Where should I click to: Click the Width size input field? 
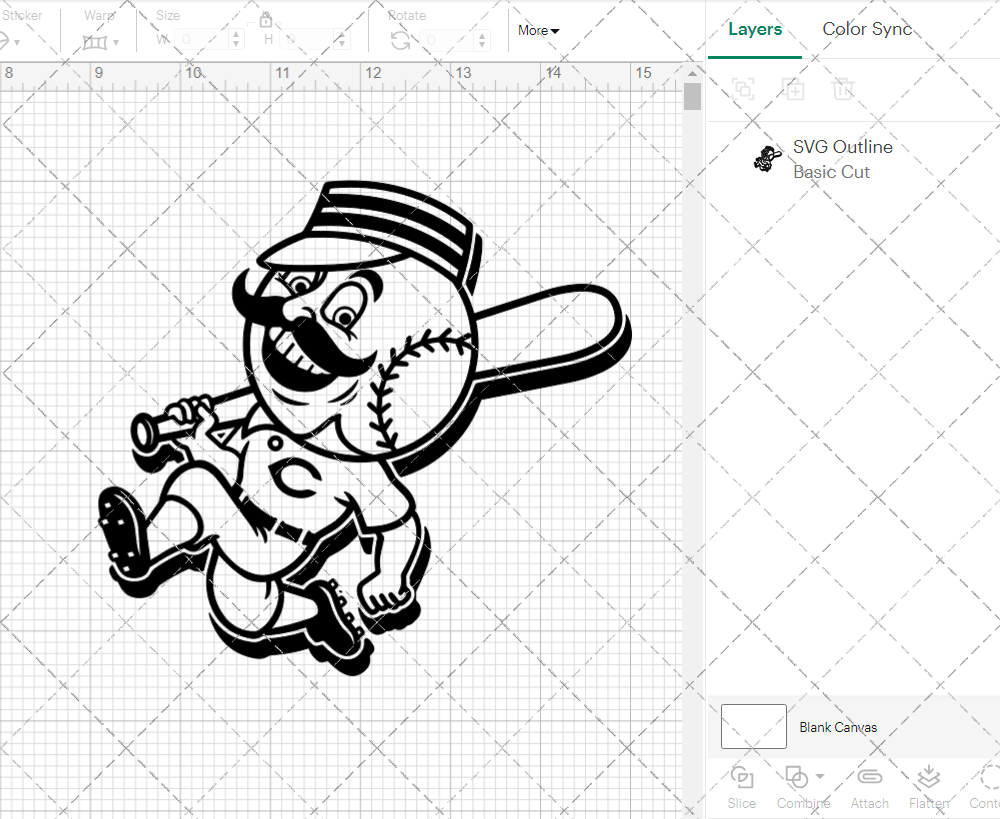pos(202,40)
